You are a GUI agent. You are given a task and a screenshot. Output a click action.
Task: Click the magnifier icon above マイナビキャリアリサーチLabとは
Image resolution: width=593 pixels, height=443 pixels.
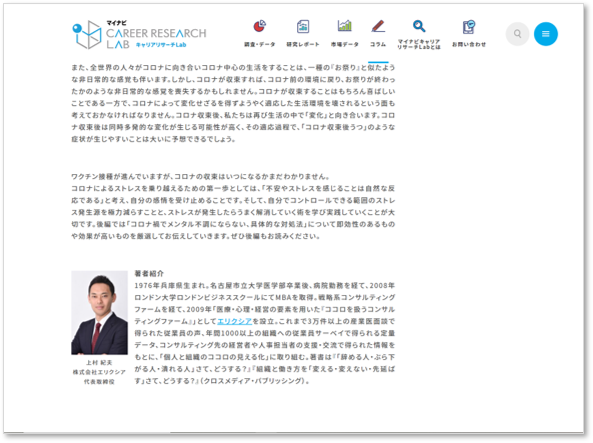coord(419,26)
